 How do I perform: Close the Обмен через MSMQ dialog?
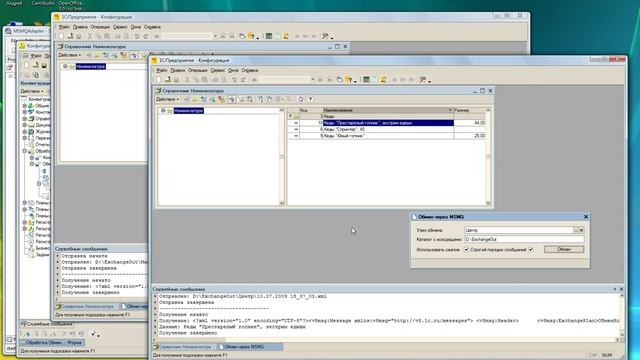click(x=586, y=217)
